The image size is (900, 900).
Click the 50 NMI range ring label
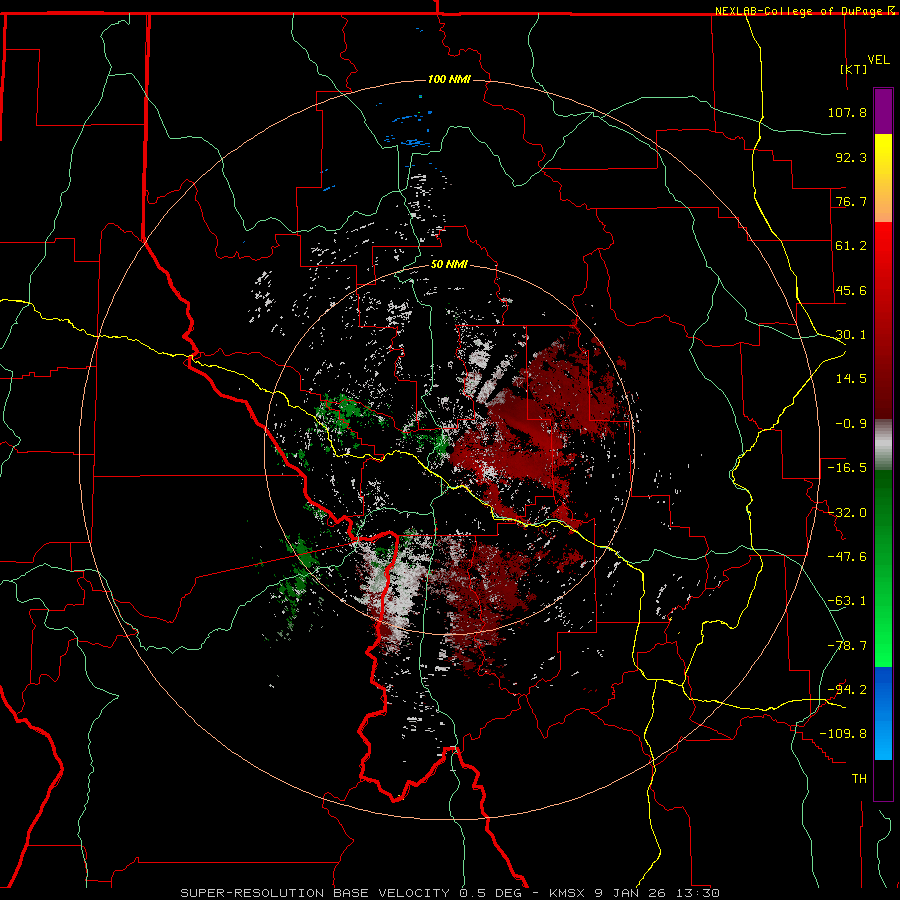[449, 265]
